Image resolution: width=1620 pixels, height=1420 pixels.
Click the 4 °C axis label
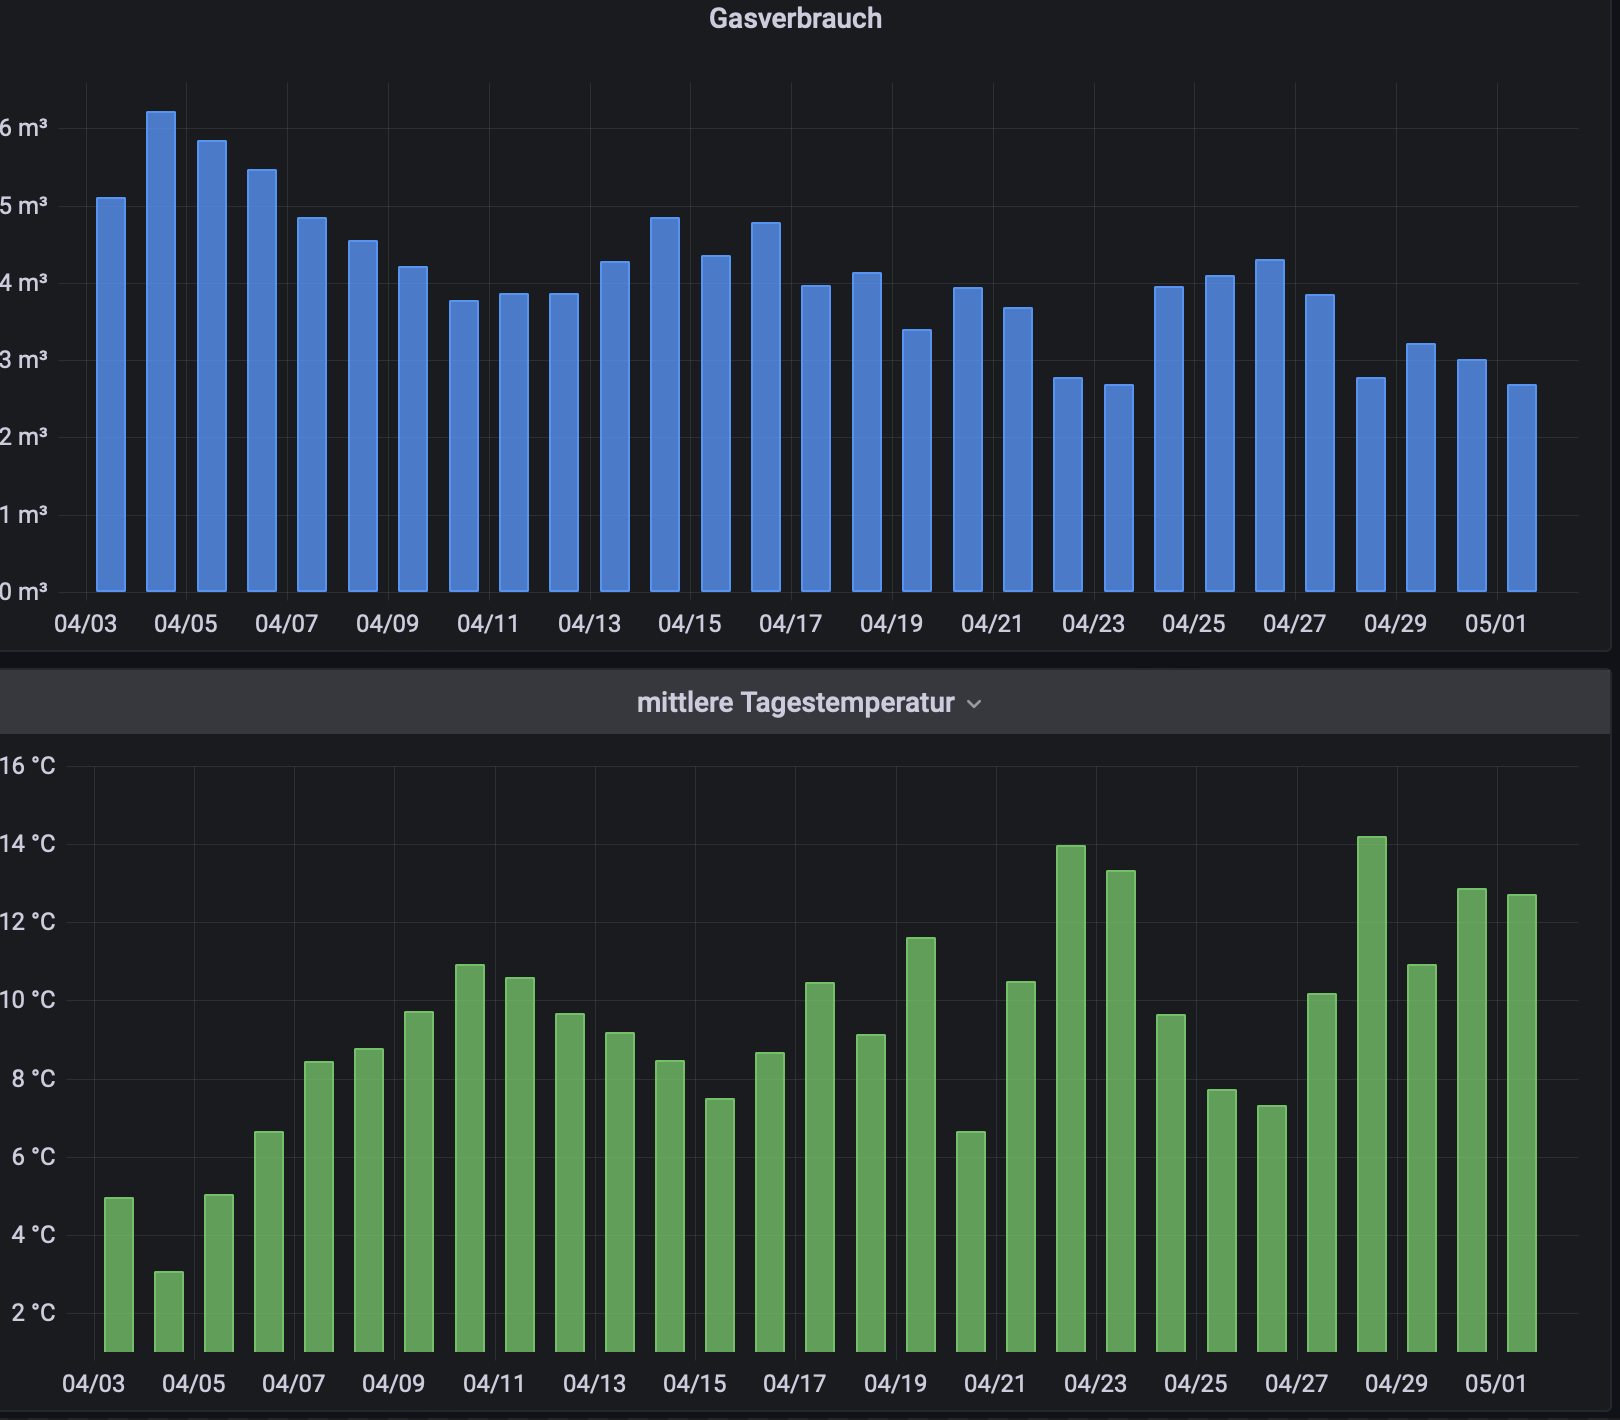coord(33,1235)
